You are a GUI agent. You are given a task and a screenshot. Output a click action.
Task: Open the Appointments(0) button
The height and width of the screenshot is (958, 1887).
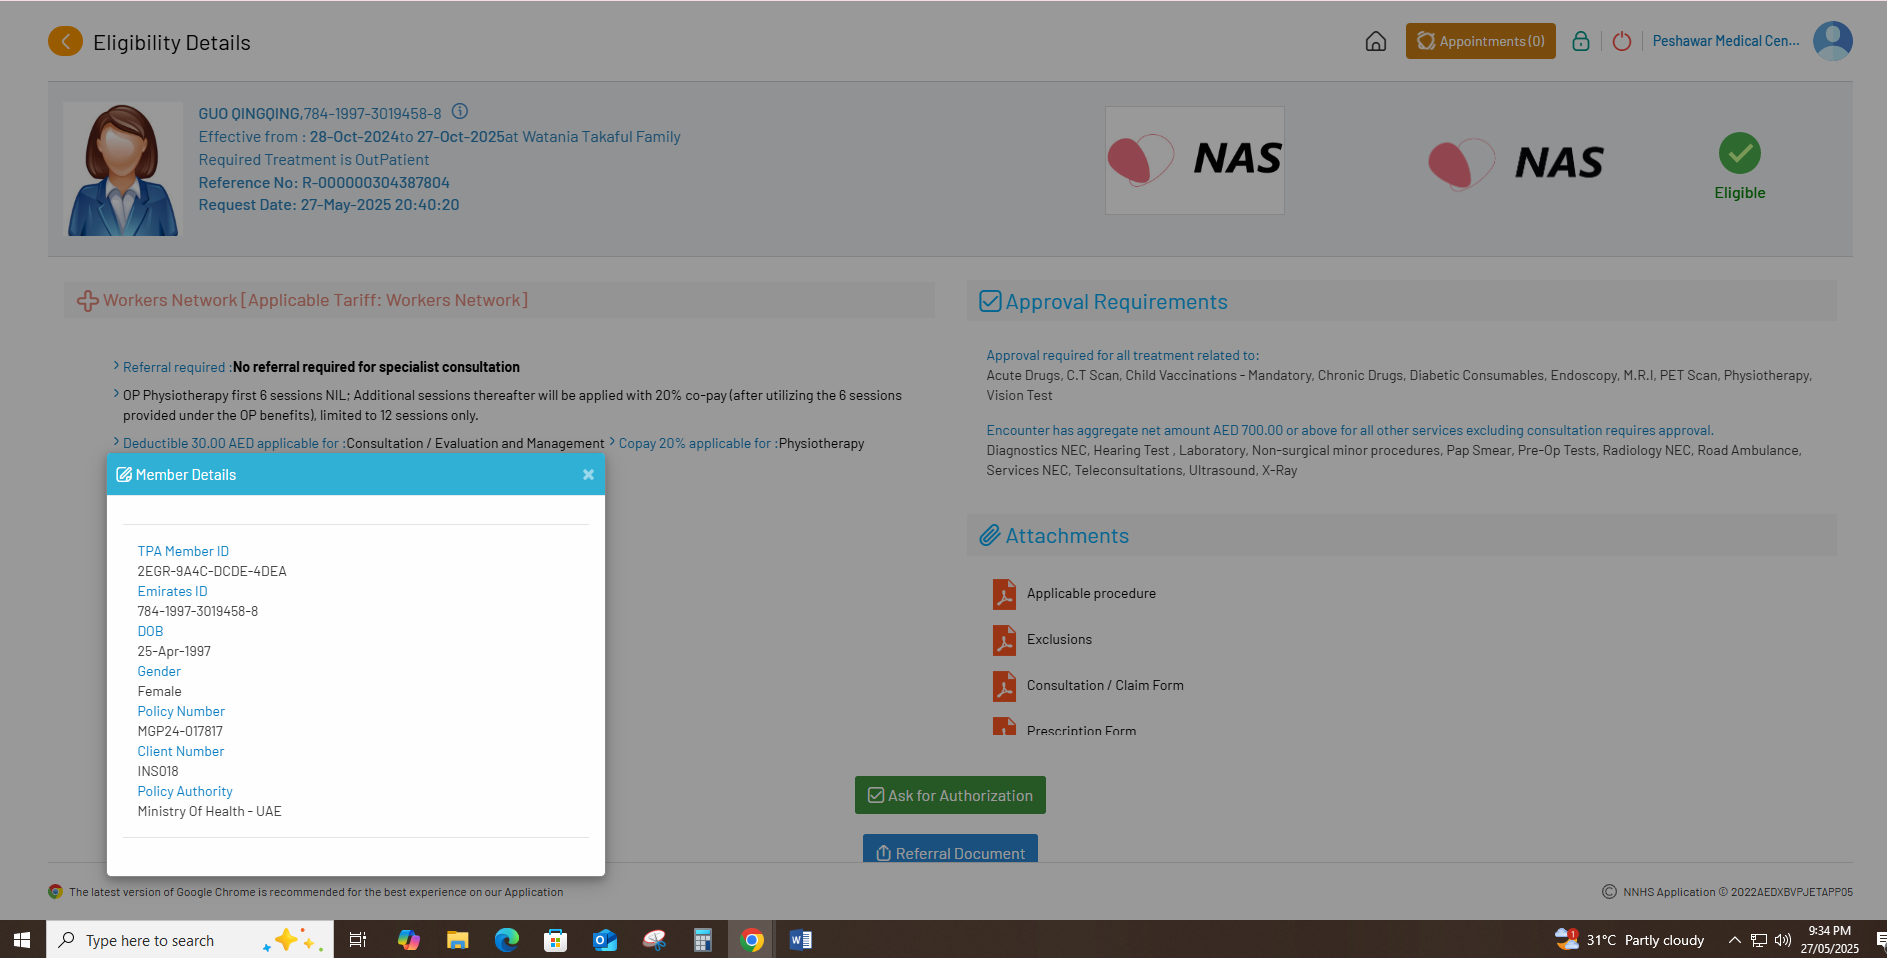point(1481,41)
